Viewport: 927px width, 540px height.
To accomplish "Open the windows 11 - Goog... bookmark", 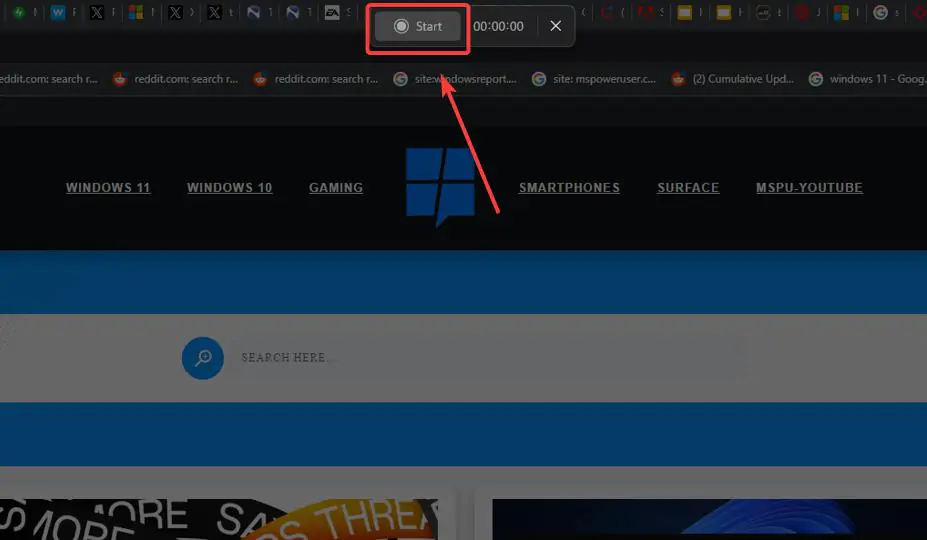I will [x=868, y=79].
